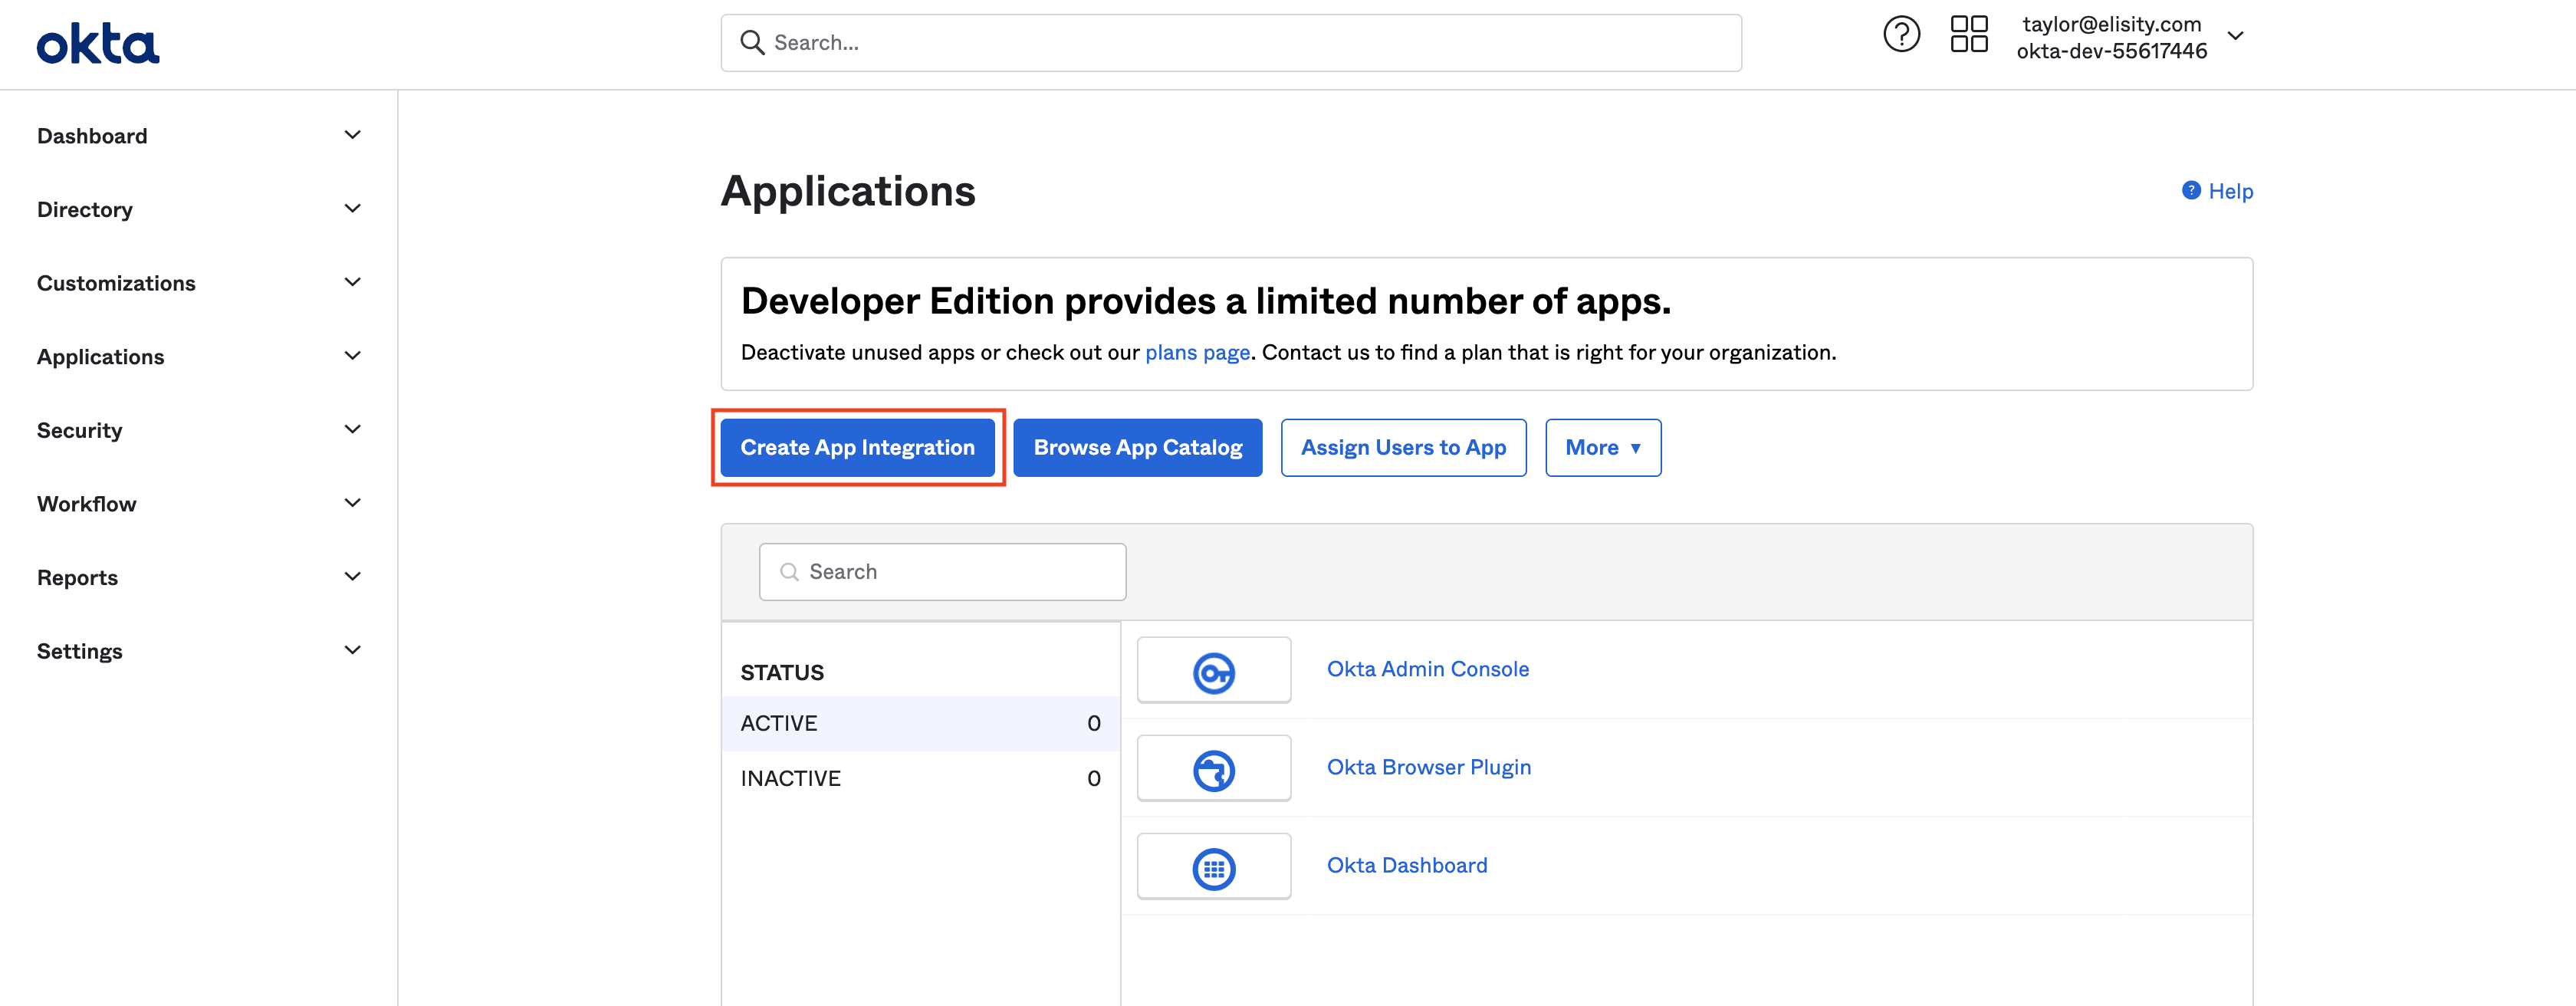Image resolution: width=2576 pixels, height=1006 pixels.
Task: Click Create App Integration button
Action: click(x=857, y=447)
